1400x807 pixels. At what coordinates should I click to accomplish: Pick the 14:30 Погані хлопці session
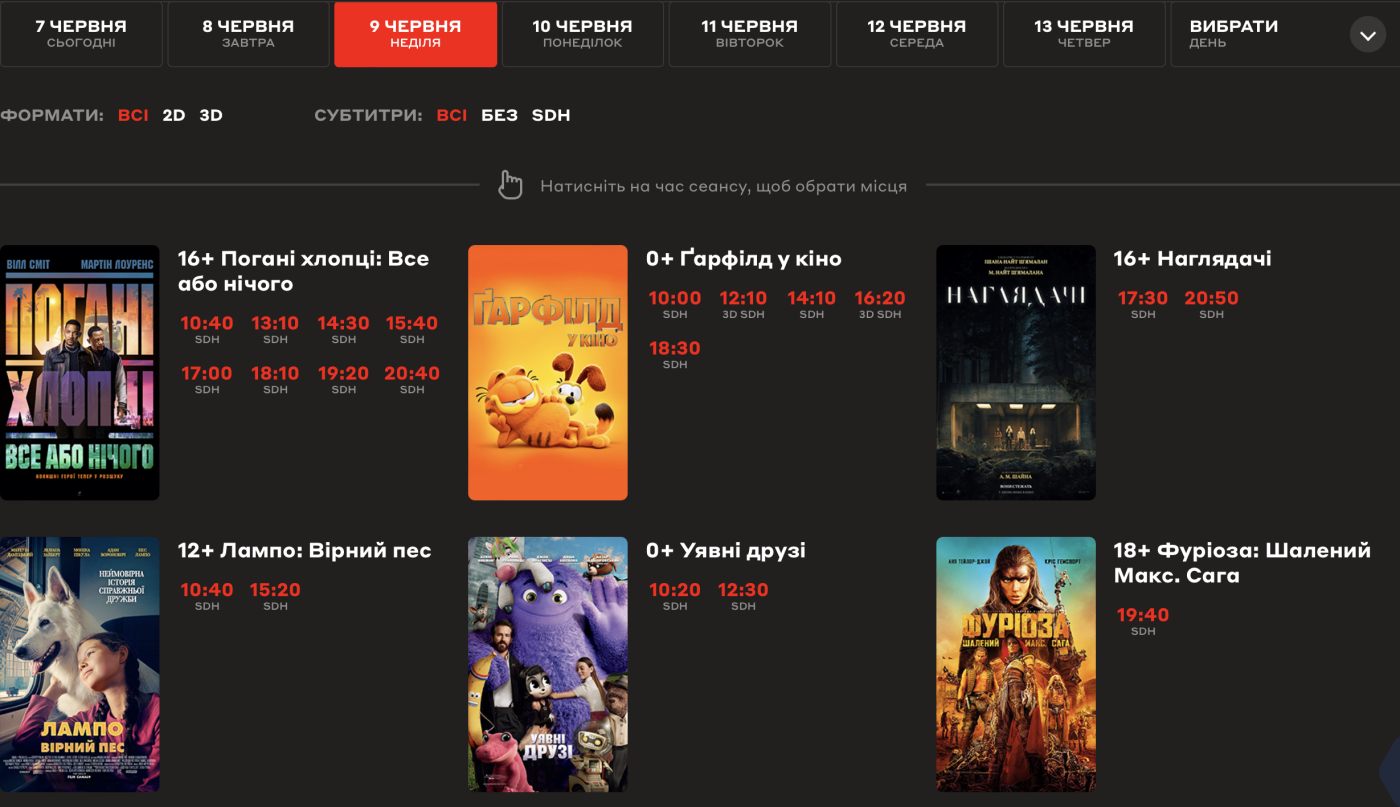tap(344, 329)
